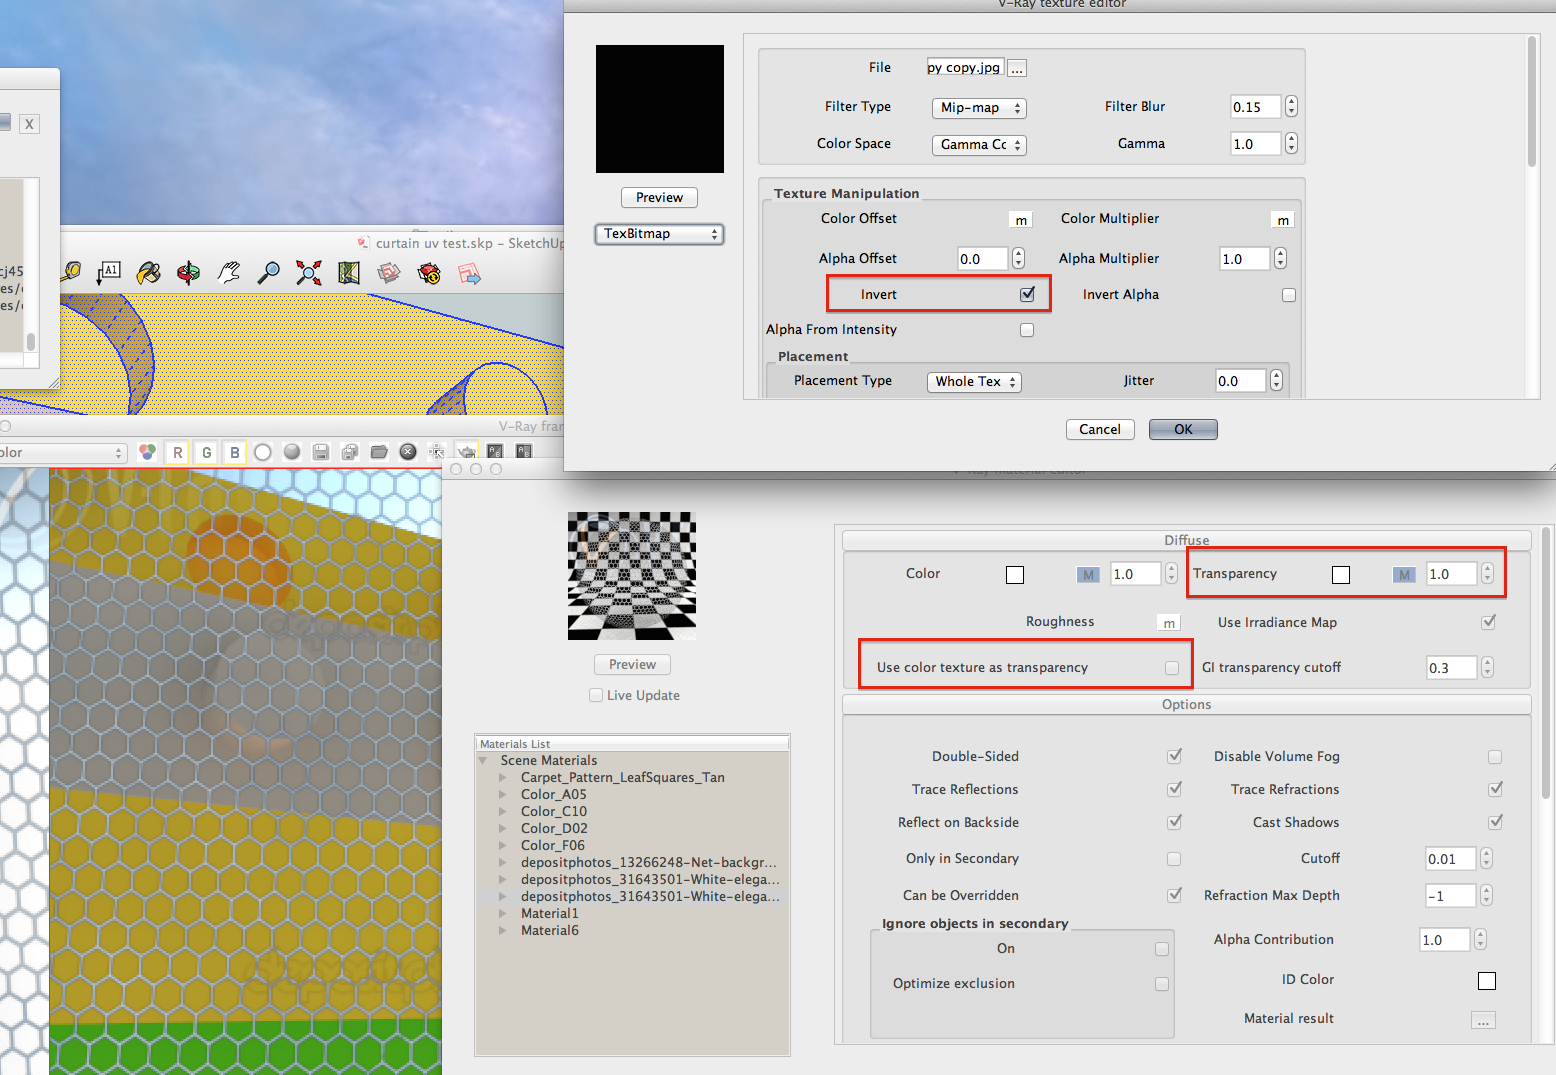Click the Get Models icon

[x=389, y=272]
